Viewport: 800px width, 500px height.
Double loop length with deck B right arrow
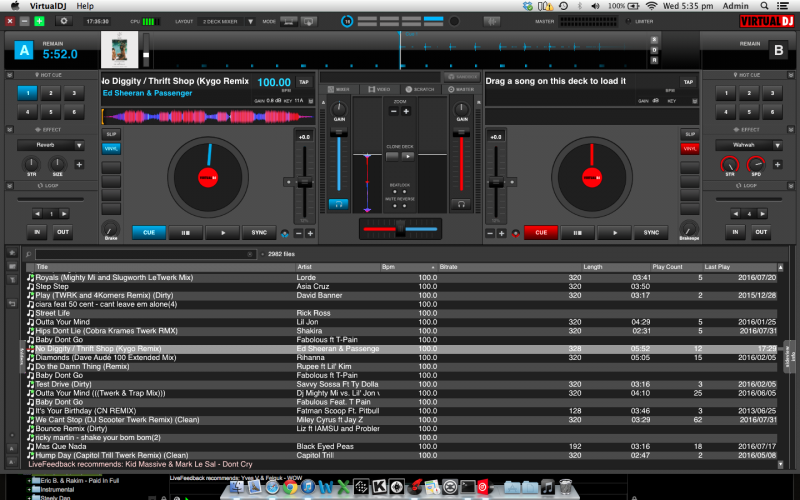tap(762, 214)
